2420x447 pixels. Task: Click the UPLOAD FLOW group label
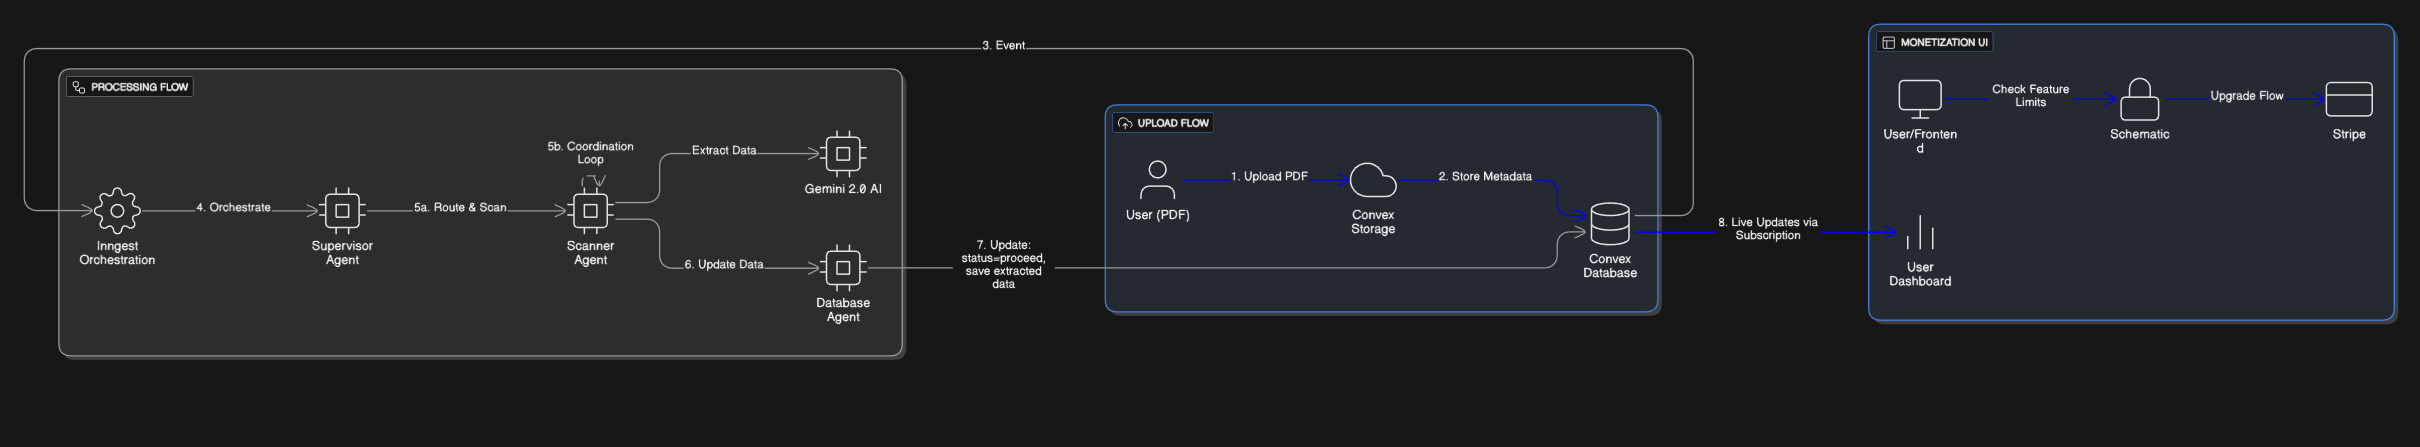pyautogui.click(x=1164, y=123)
